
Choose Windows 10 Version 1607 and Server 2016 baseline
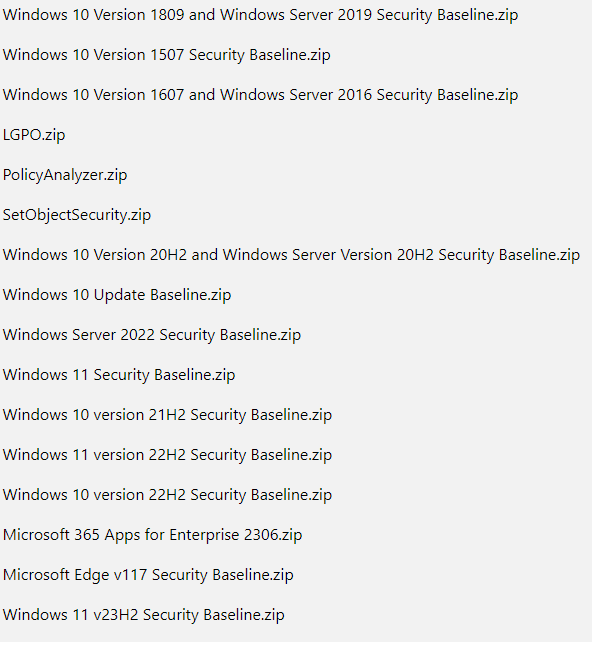coord(260,95)
